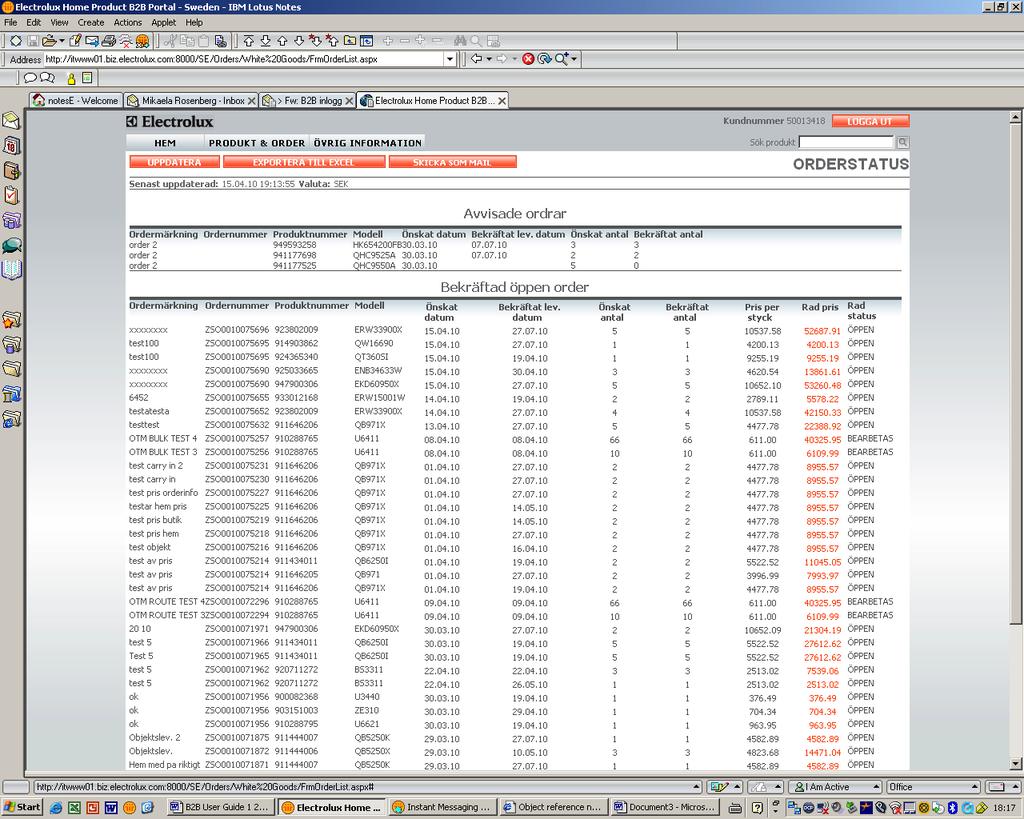The image size is (1024, 819).
Task: Click the 'Objektslev. 2' order label
Action: (155, 737)
